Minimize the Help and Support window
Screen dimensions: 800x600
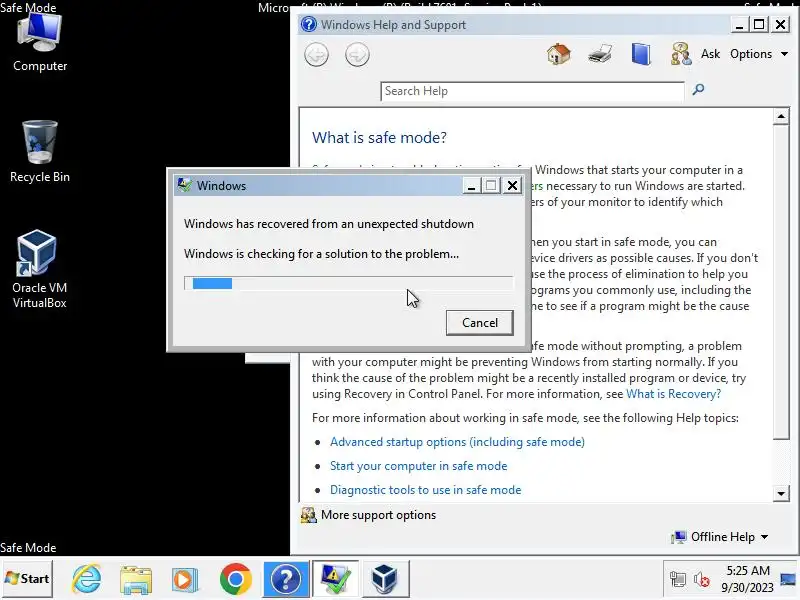pos(739,24)
